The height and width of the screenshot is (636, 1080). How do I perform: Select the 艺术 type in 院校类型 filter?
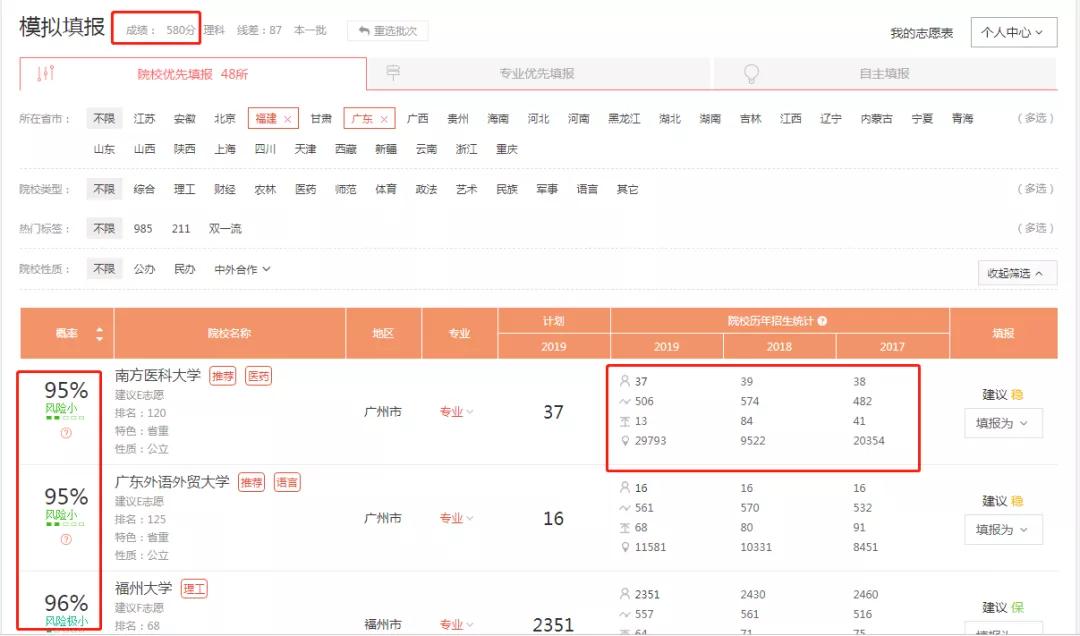coord(466,189)
